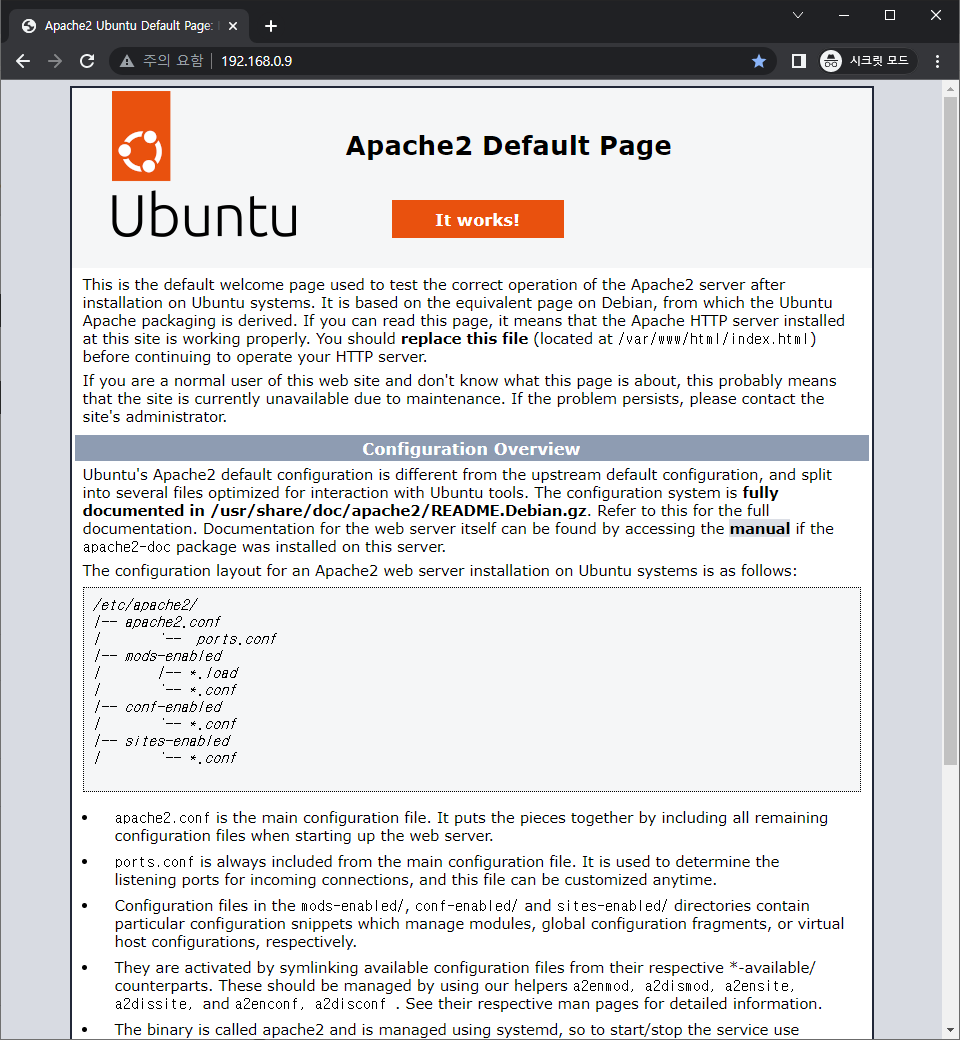This screenshot has height=1040, width=960.
Task: Open the tab search dropdown chevron
Action: 798,15
